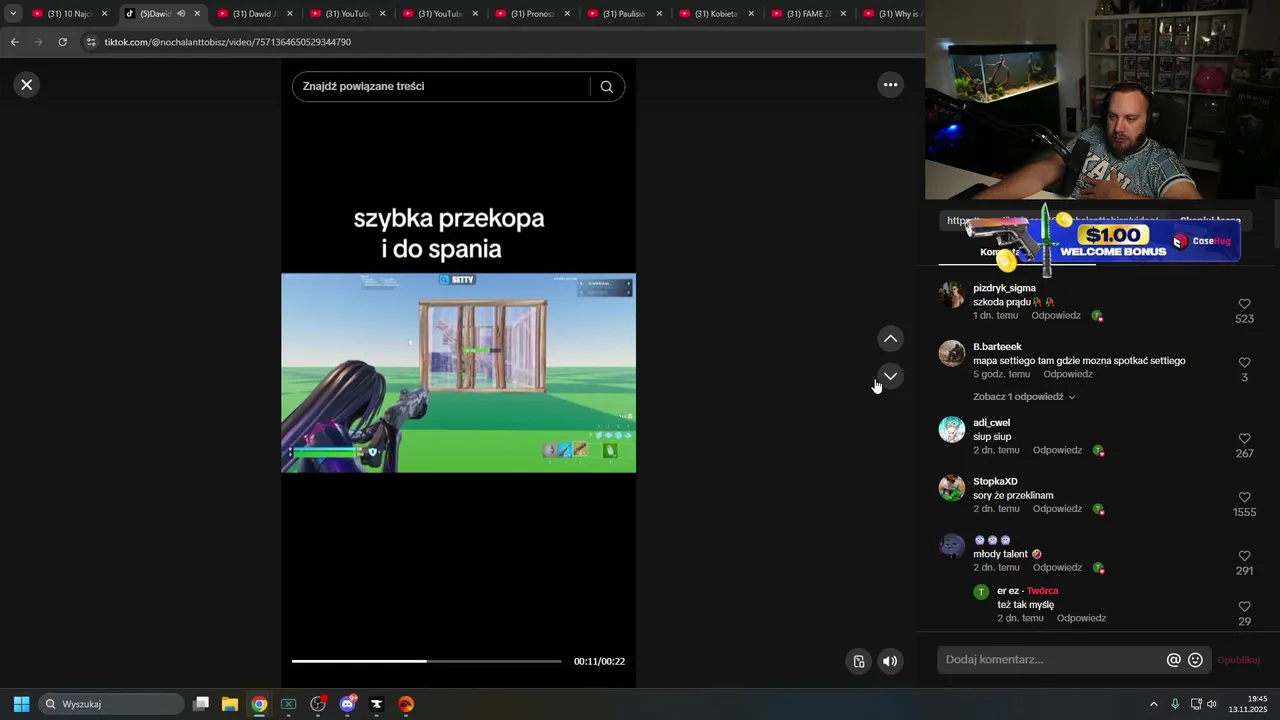Viewport: 1280px width, 720px height.
Task: Switch to the '(31) Paulisia' tab
Action: [624, 14]
